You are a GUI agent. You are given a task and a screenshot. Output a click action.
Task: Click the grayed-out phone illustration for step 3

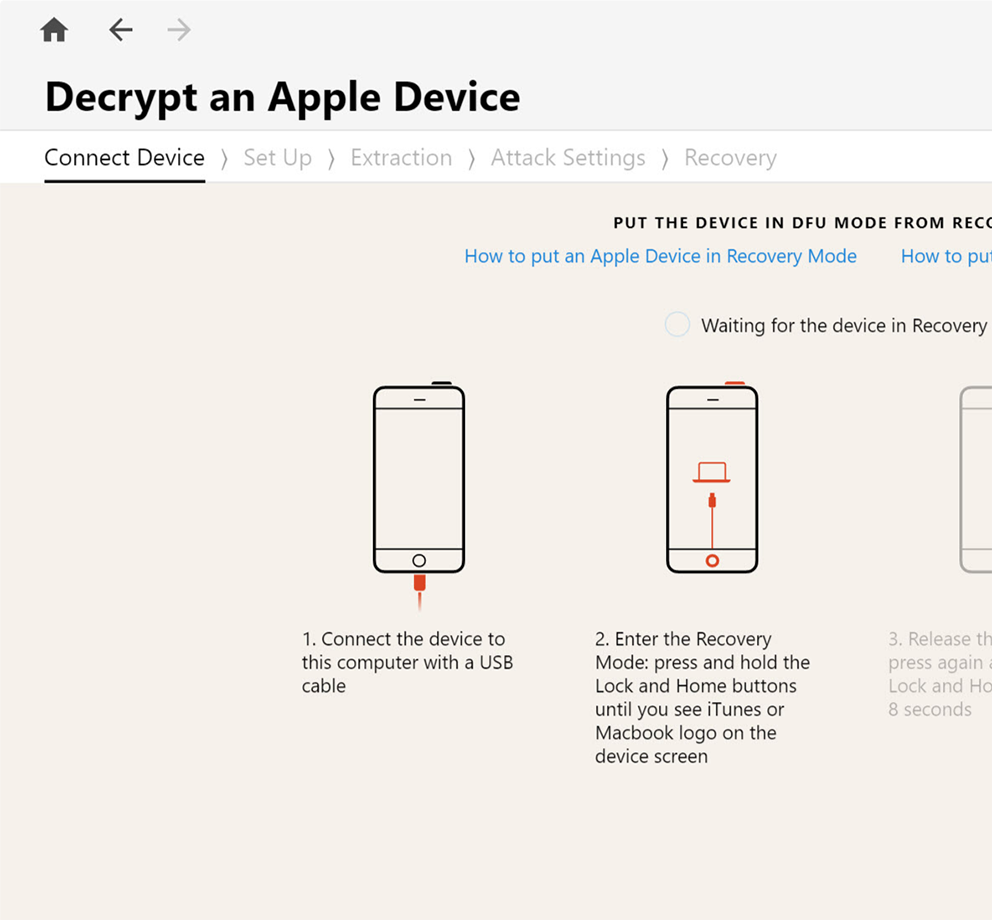[x=975, y=478]
